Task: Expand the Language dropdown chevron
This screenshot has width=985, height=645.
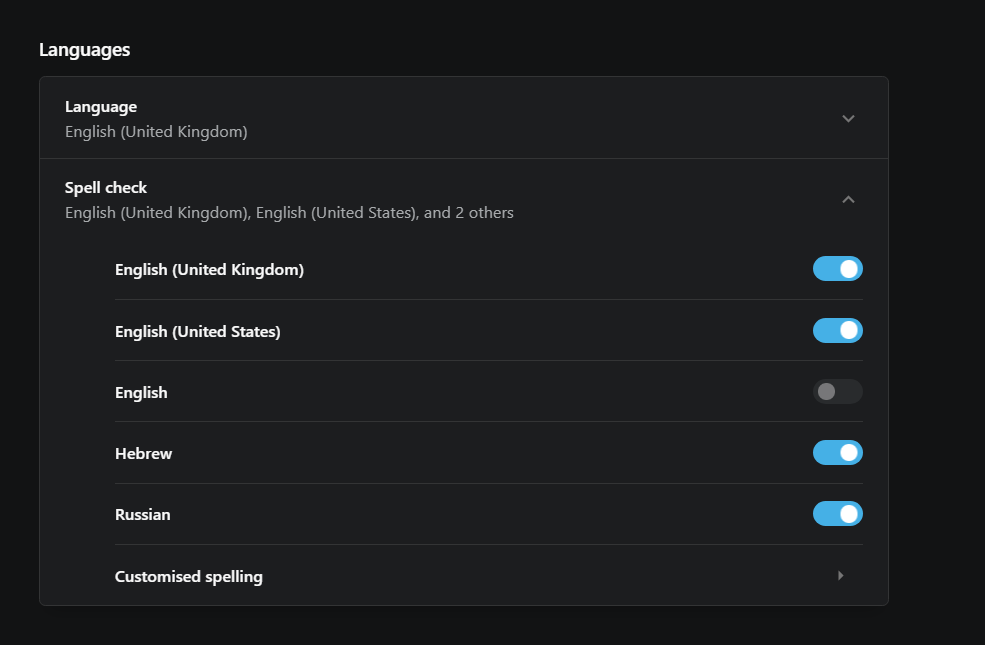Action: point(848,119)
